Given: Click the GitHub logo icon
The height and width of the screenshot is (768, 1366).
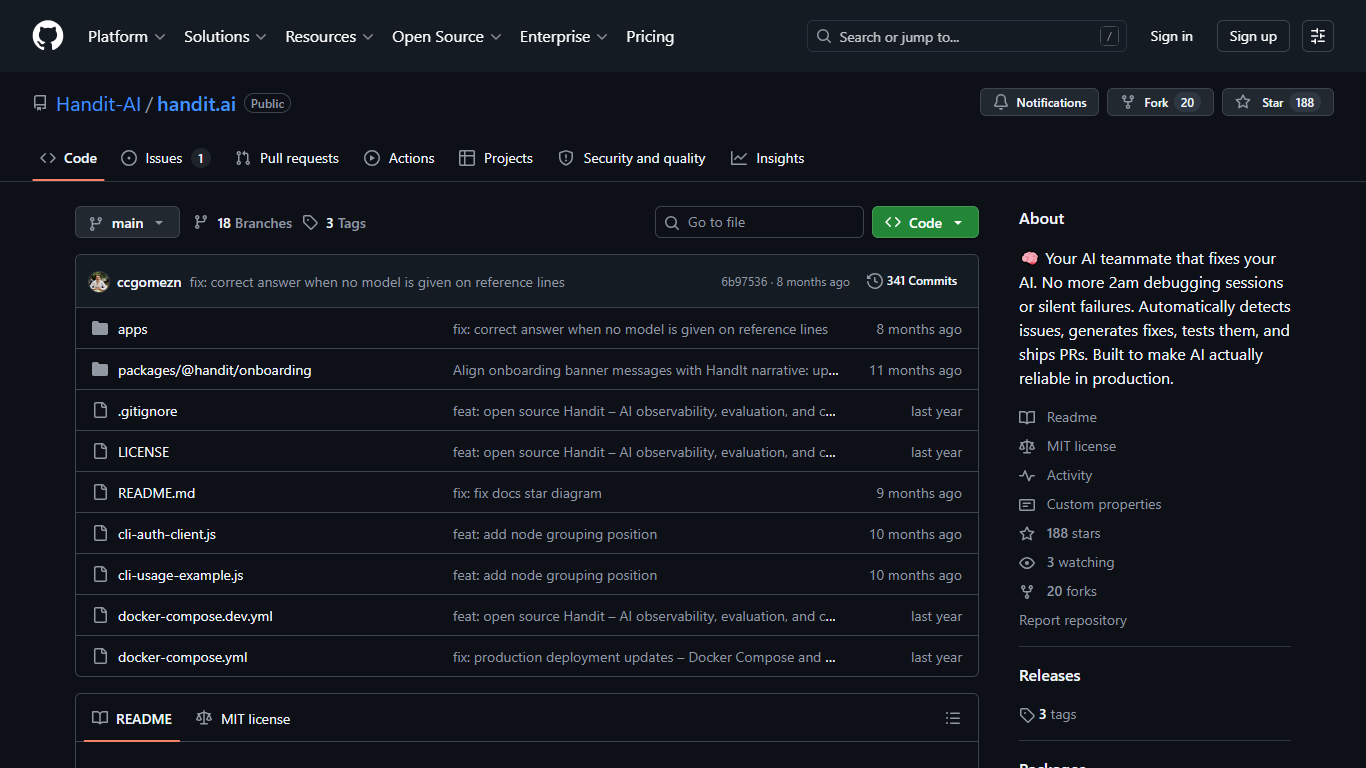Looking at the screenshot, I should (48, 36).
